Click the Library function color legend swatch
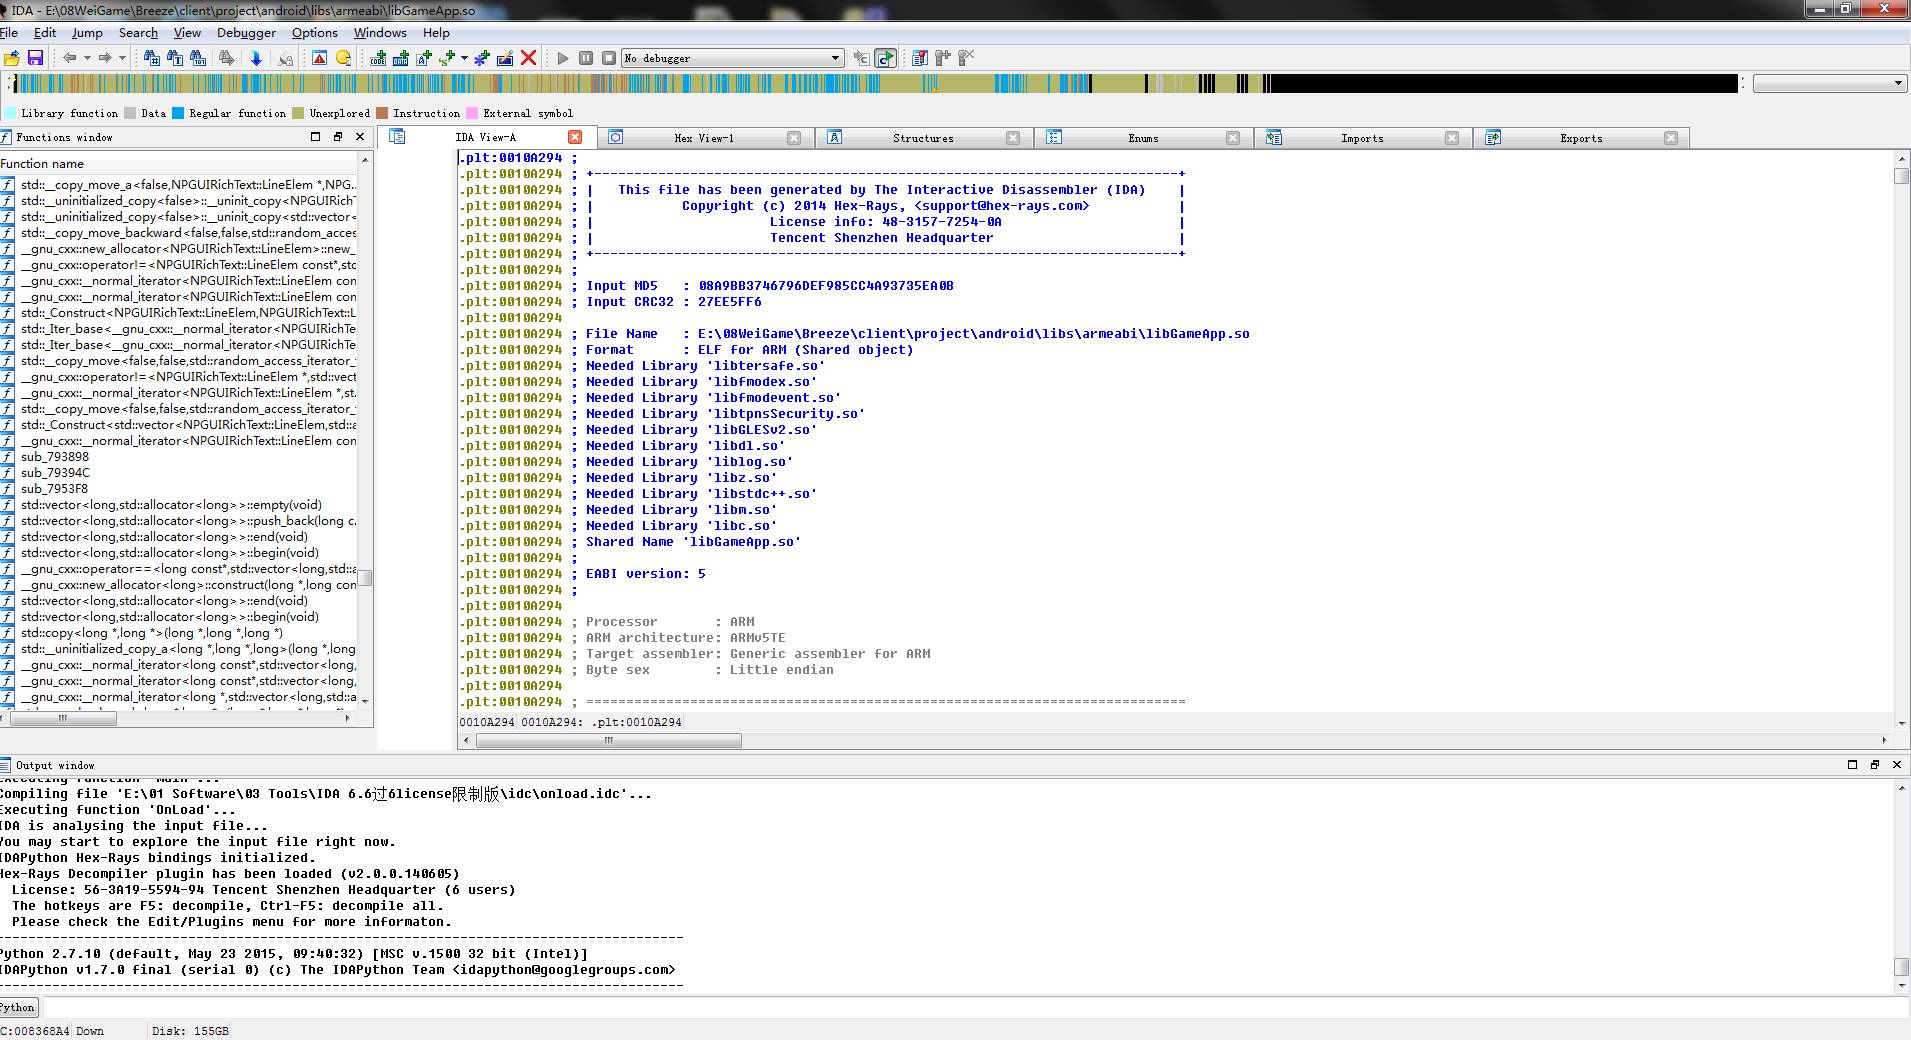This screenshot has height=1040, width=1911. coord(10,113)
